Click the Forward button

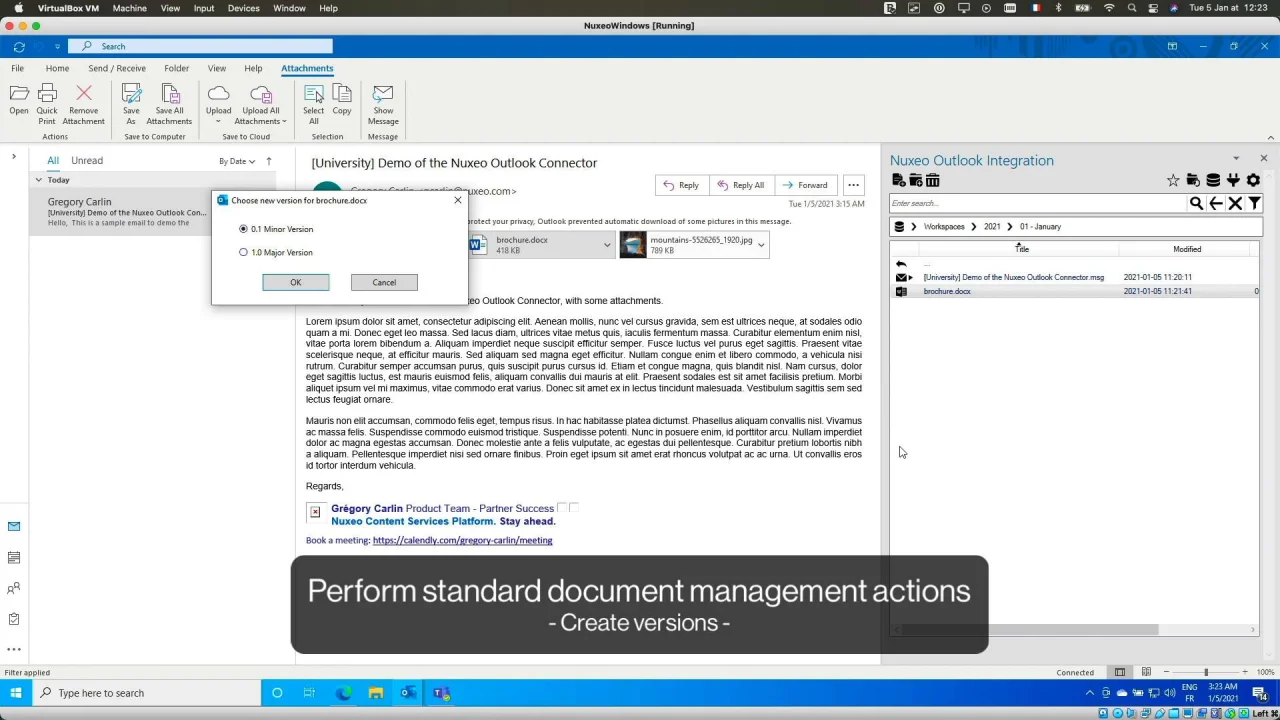(805, 185)
